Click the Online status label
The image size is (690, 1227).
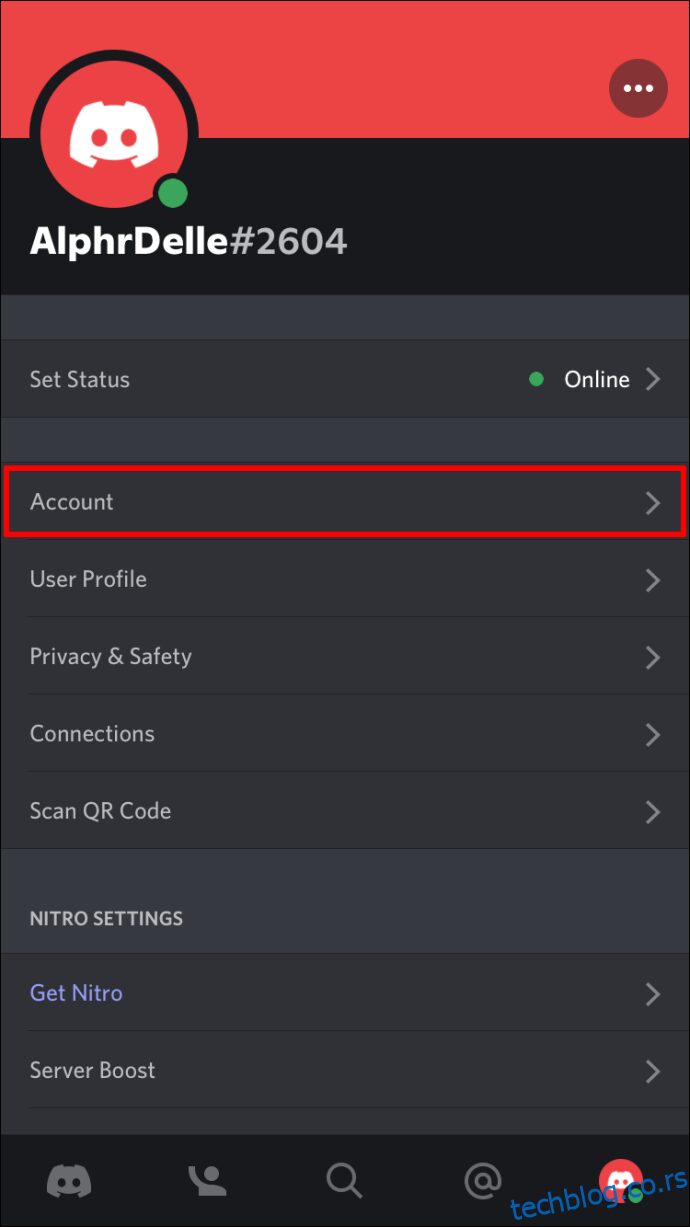597,379
